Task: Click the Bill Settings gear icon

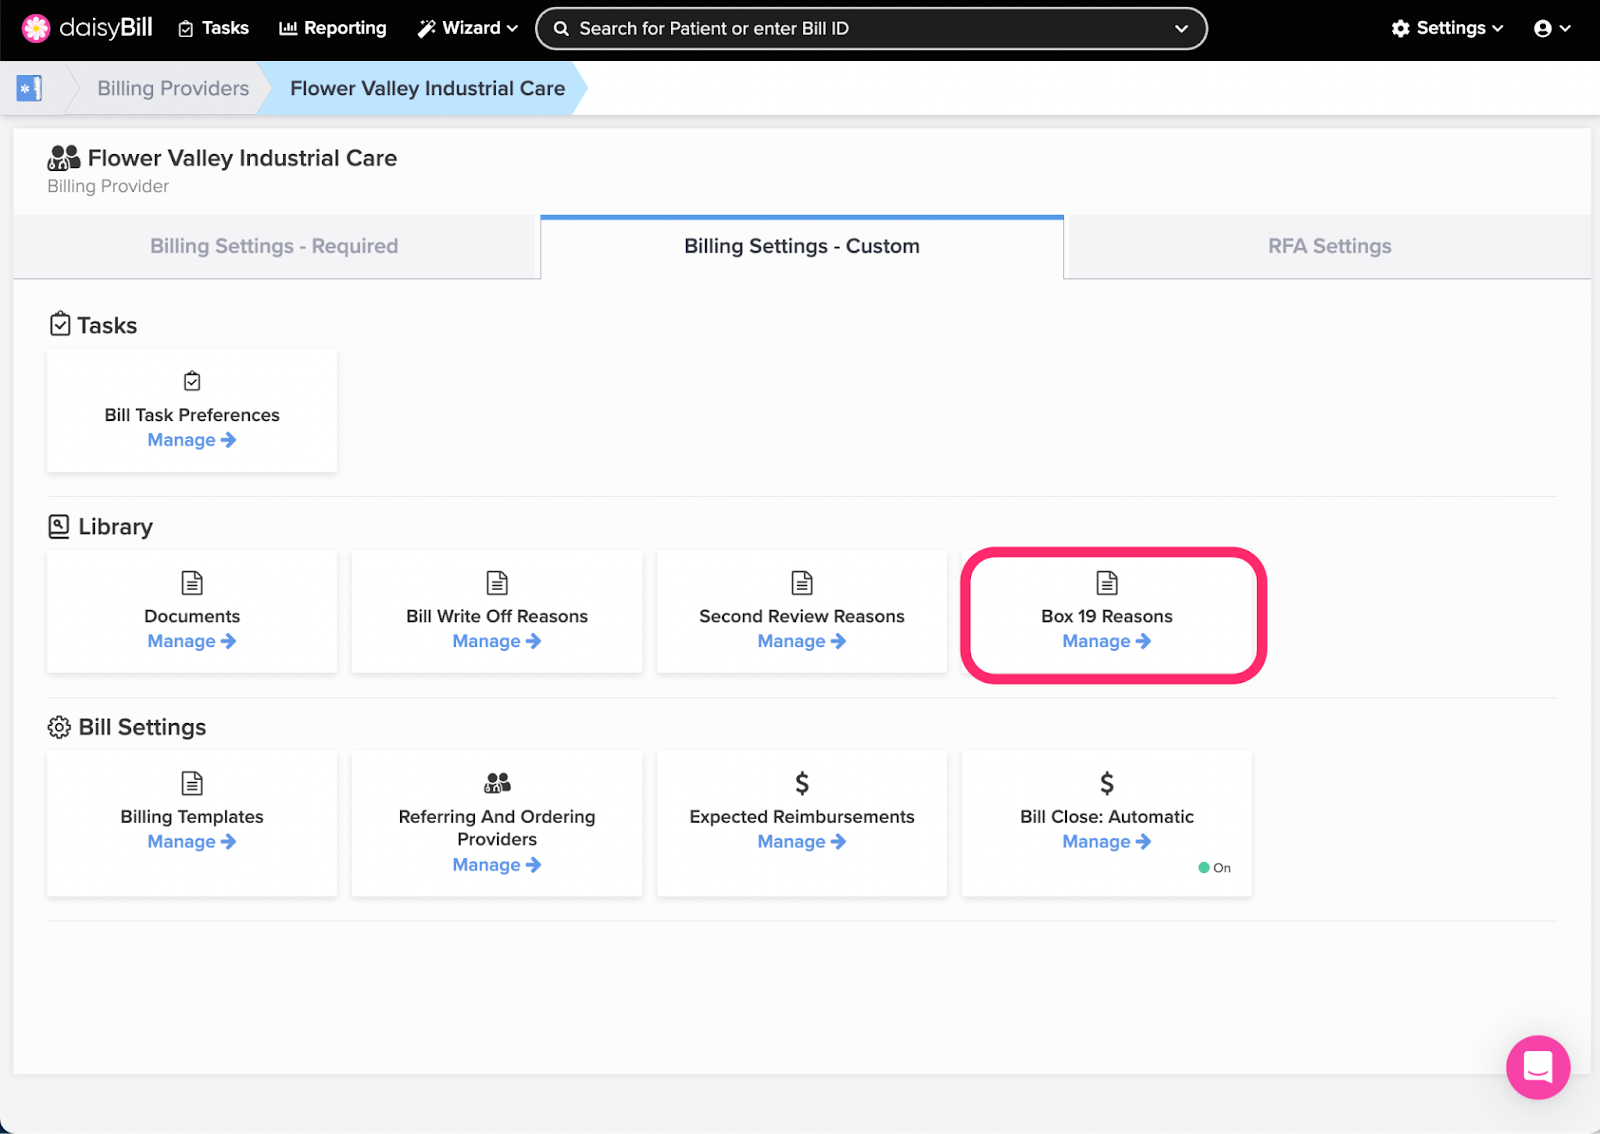Action: pyautogui.click(x=59, y=727)
